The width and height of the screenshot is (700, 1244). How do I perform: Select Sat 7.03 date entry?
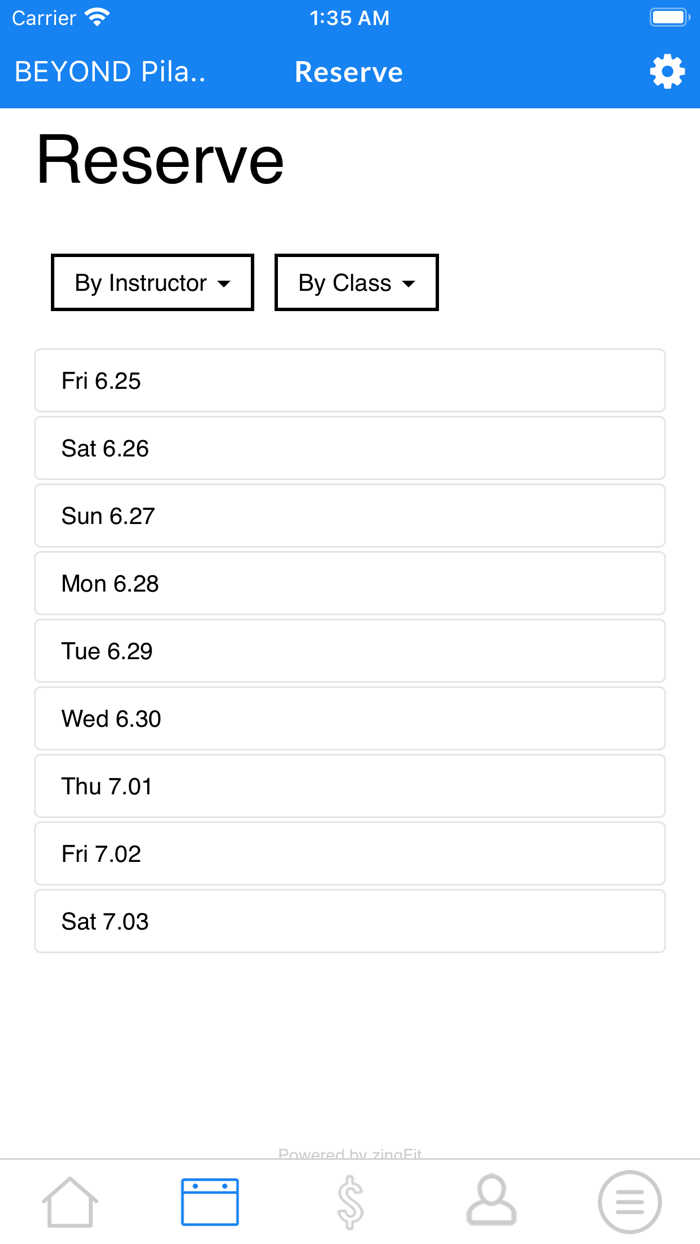(x=350, y=921)
